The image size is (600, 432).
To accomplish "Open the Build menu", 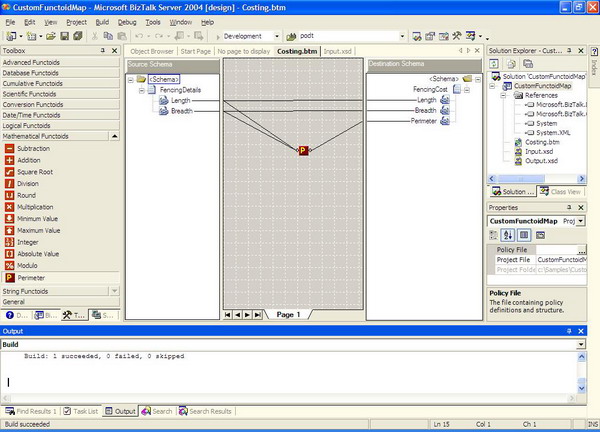I will 102,22.
